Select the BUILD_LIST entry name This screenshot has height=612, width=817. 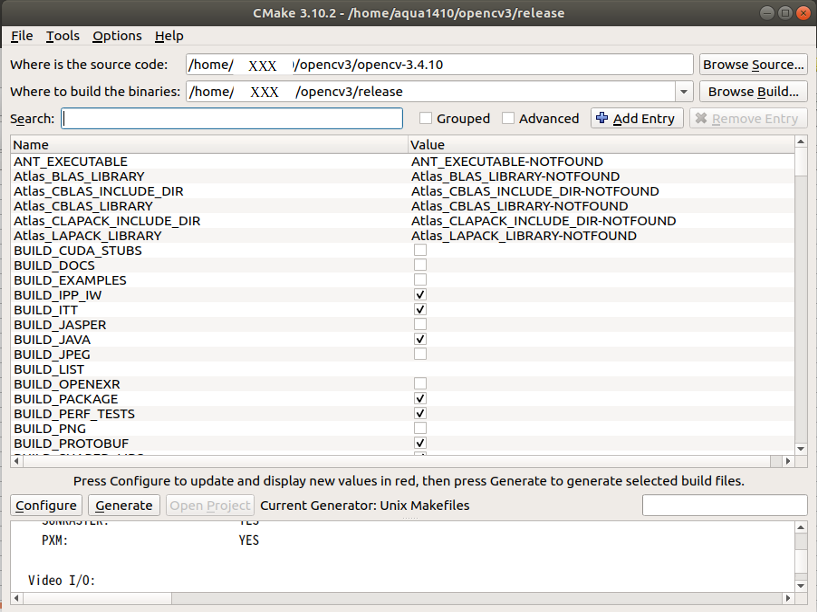tap(49, 369)
